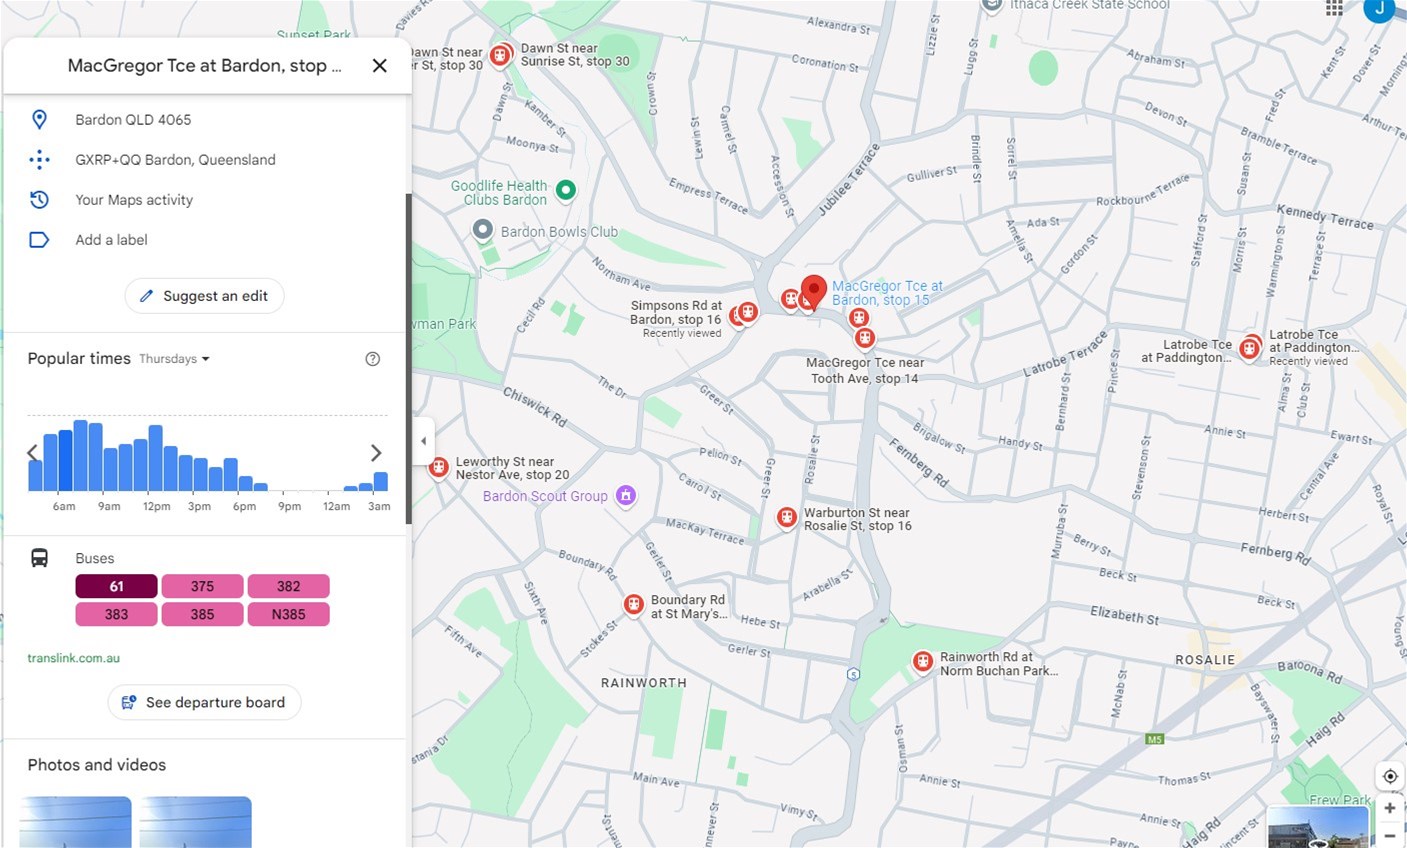Click the label tag icon
1407x848 pixels.
pos(39,240)
